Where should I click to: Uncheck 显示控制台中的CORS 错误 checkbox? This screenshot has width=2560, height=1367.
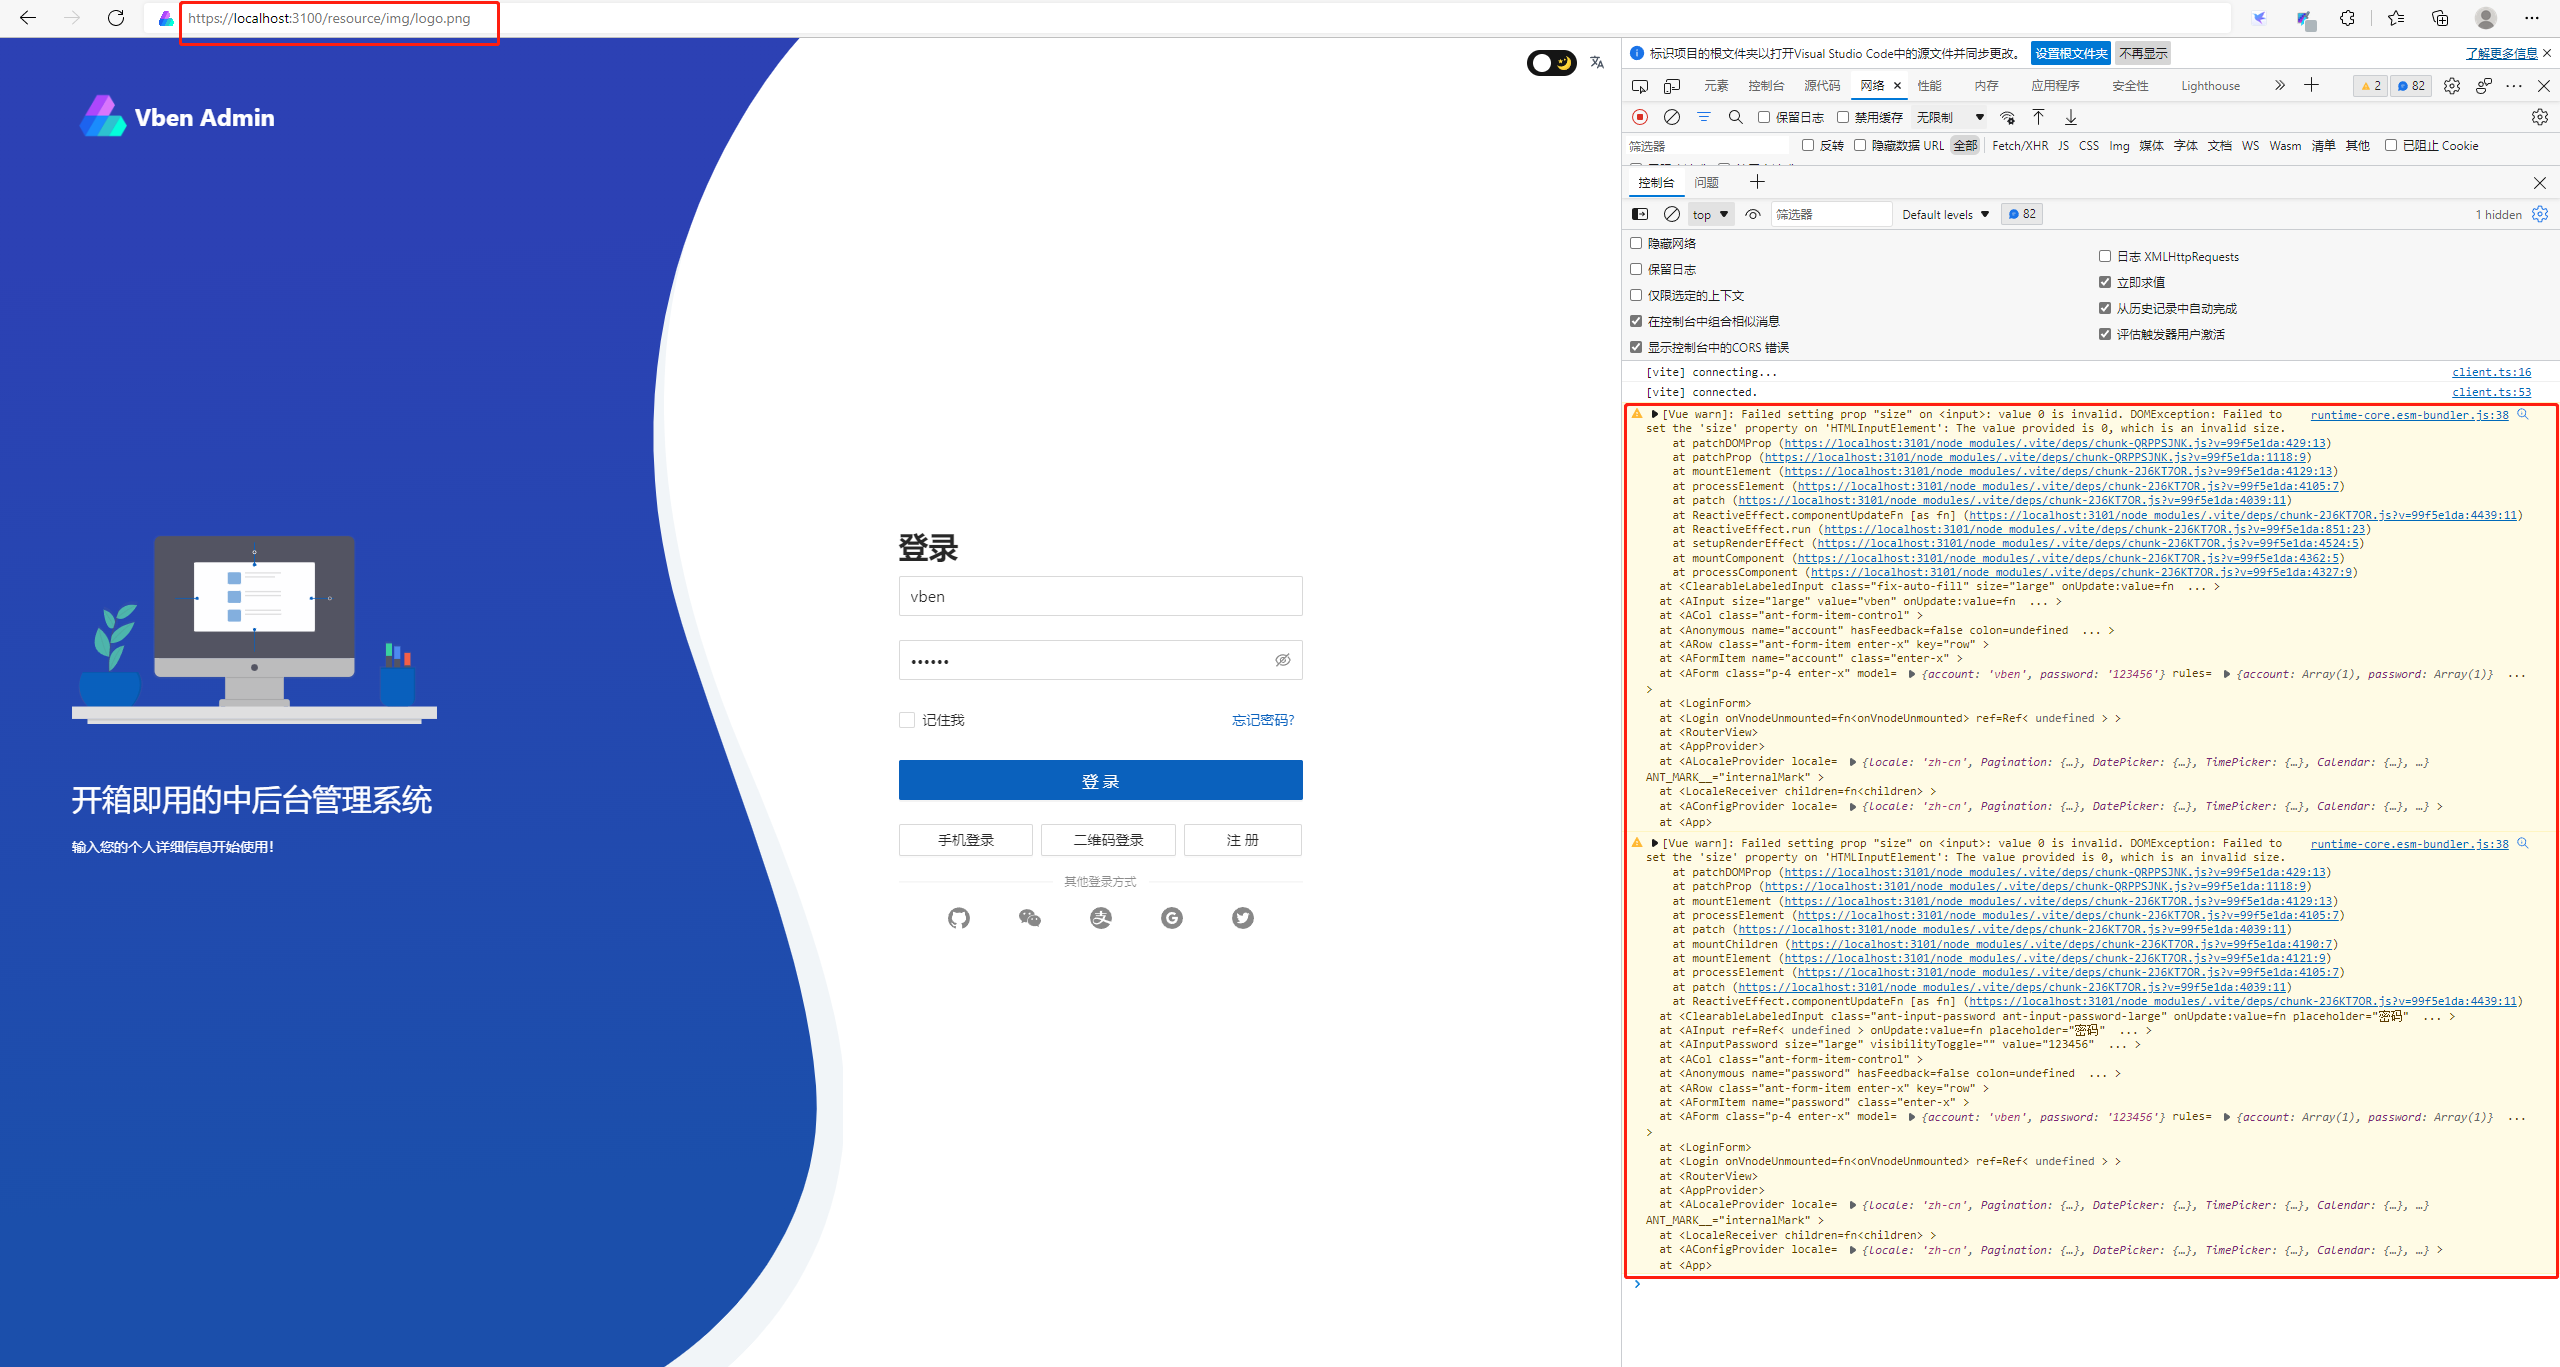pos(1636,347)
